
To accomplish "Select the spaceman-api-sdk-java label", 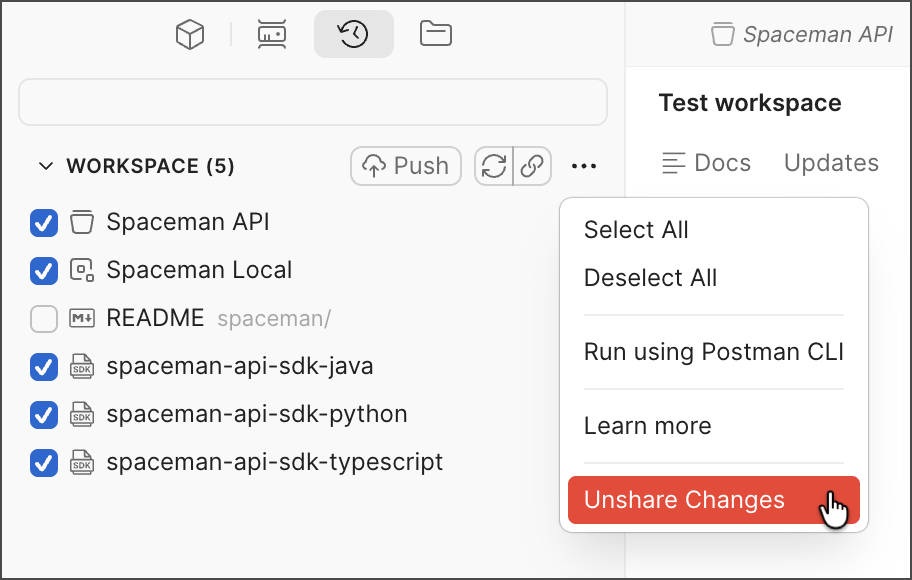I will click(x=240, y=366).
